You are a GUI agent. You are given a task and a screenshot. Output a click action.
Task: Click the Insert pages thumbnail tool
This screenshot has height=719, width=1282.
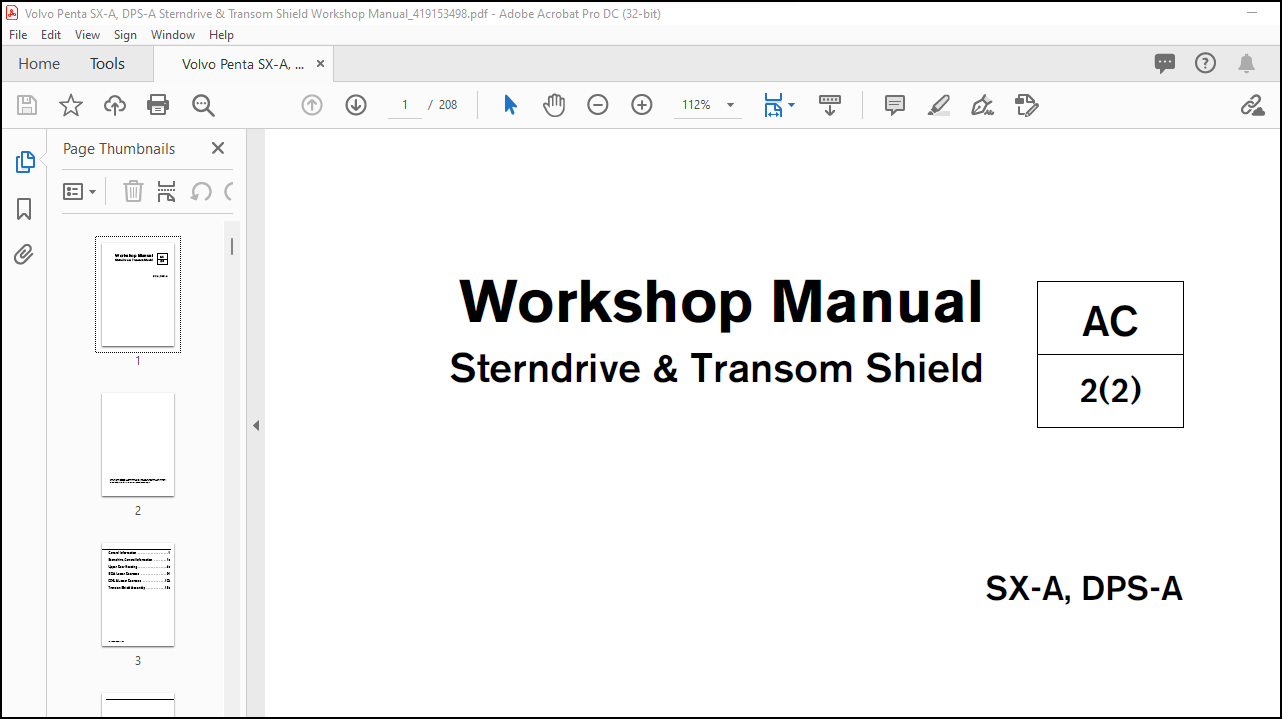coord(166,191)
